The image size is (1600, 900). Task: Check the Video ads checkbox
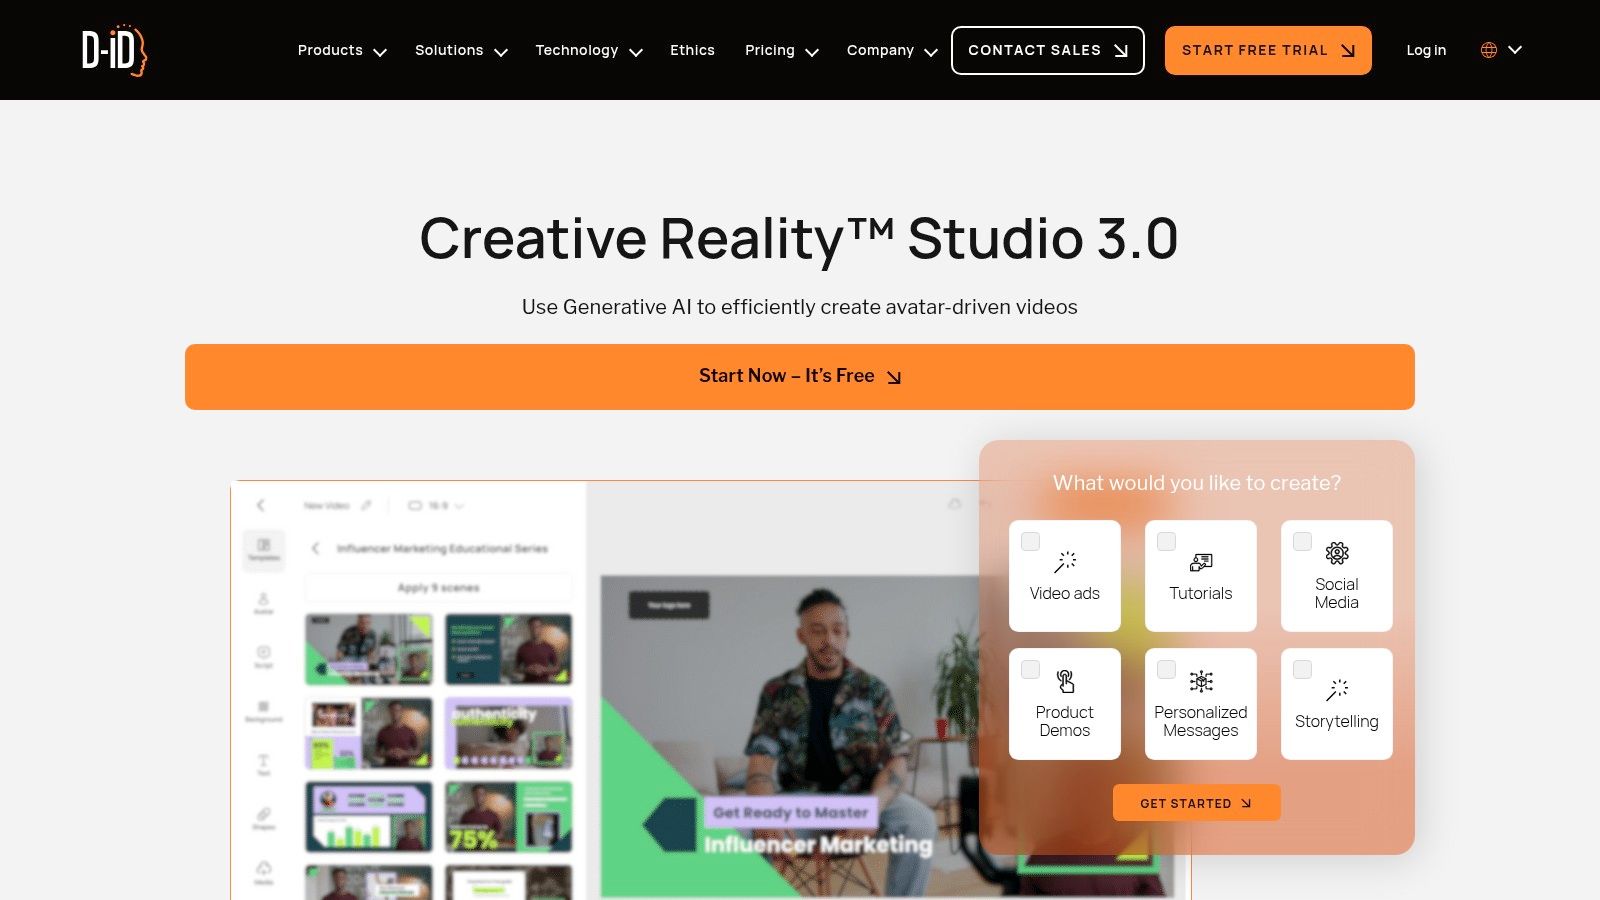coord(1030,541)
